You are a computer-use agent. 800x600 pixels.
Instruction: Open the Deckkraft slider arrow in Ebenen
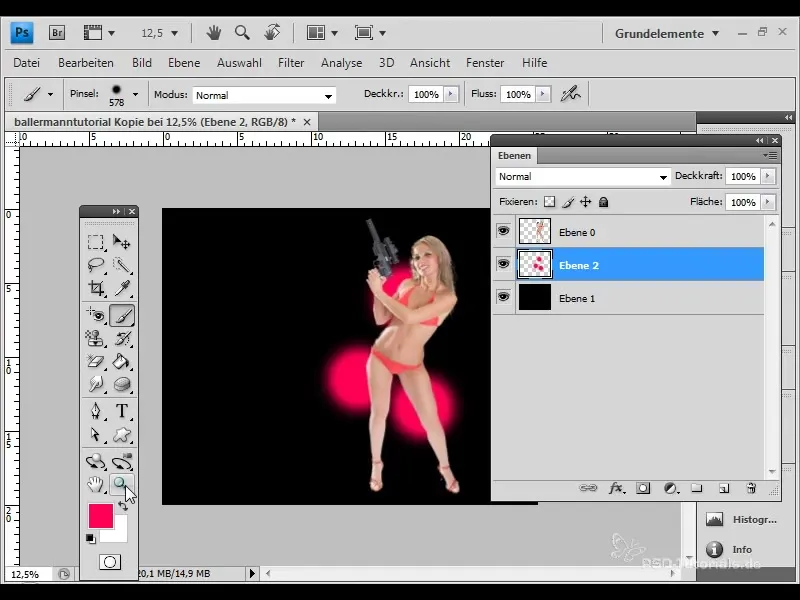click(768, 176)
